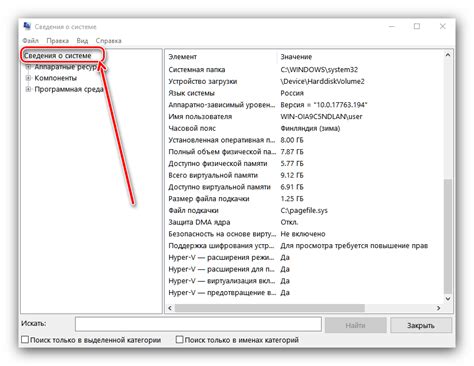Click the Сведения о системе title bar icon
474x366 pixels.
[27, 26]
